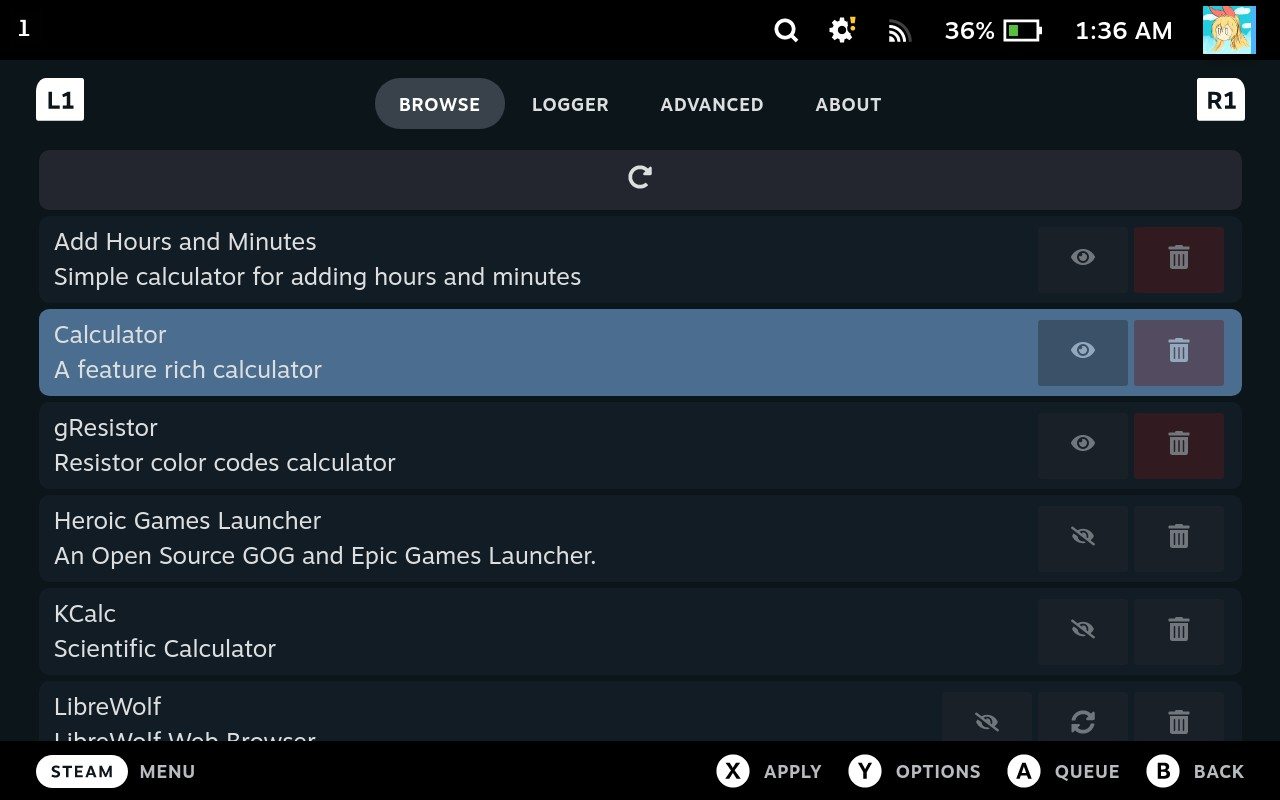Screen dimensions: 1280x800
Task: Click the L1 previous tab button
Action: [60, 100]
